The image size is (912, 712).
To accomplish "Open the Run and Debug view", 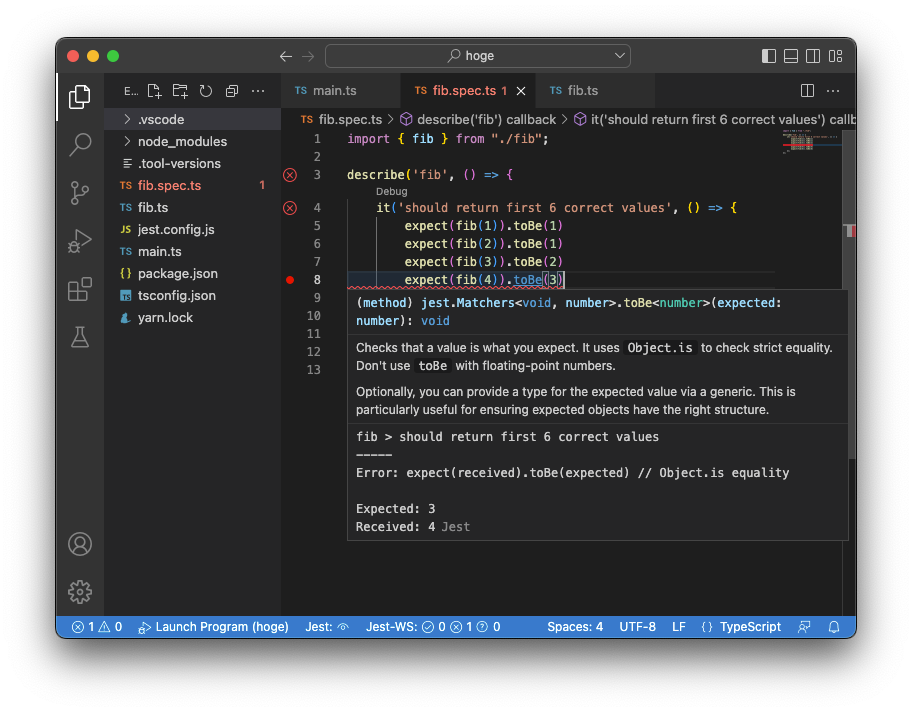I will click(x=80, y=241).
